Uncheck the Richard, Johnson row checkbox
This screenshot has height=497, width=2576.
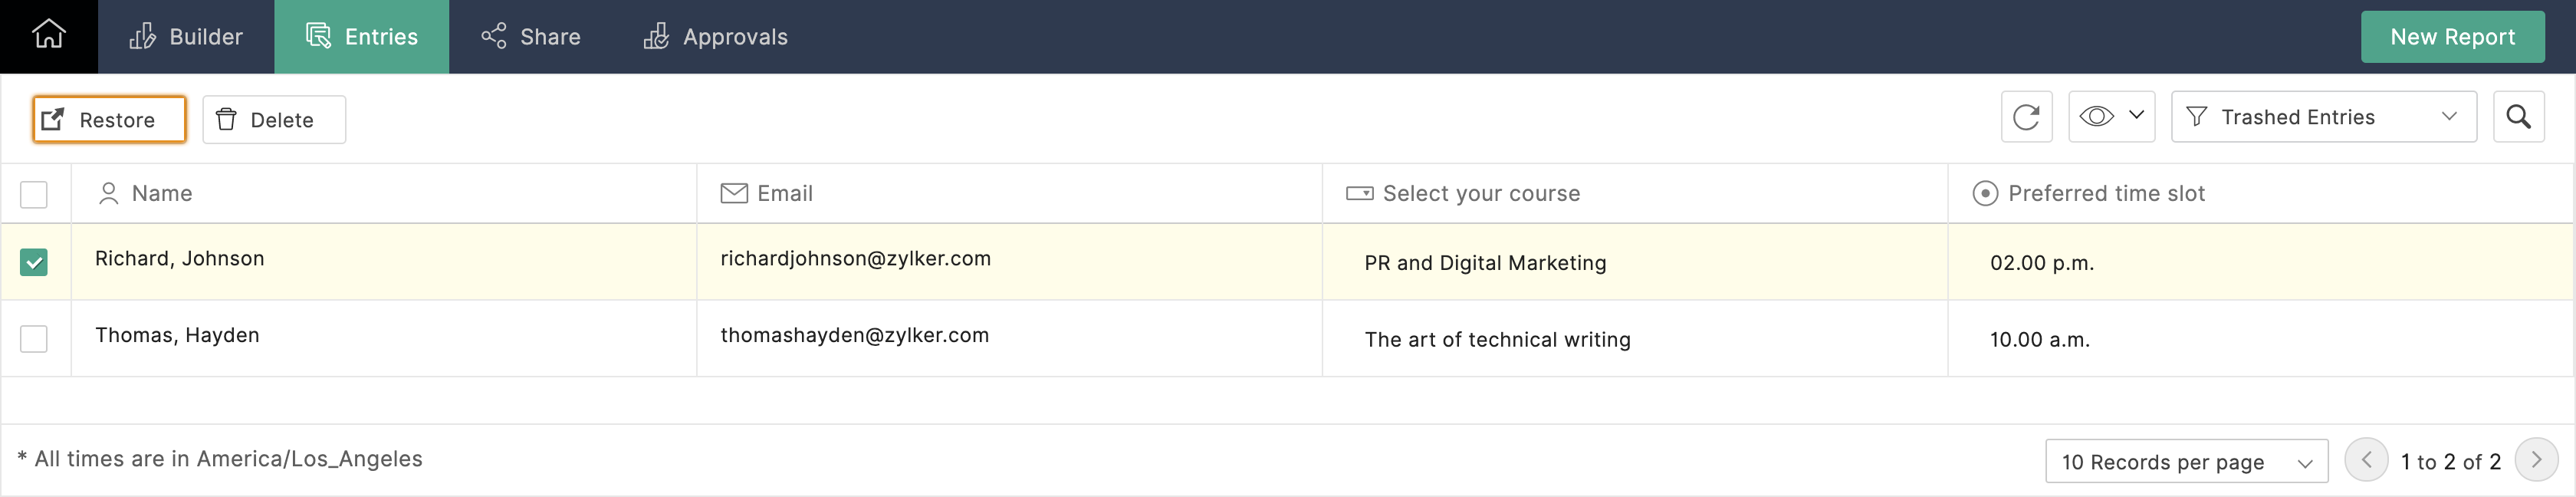coord(34,262)
